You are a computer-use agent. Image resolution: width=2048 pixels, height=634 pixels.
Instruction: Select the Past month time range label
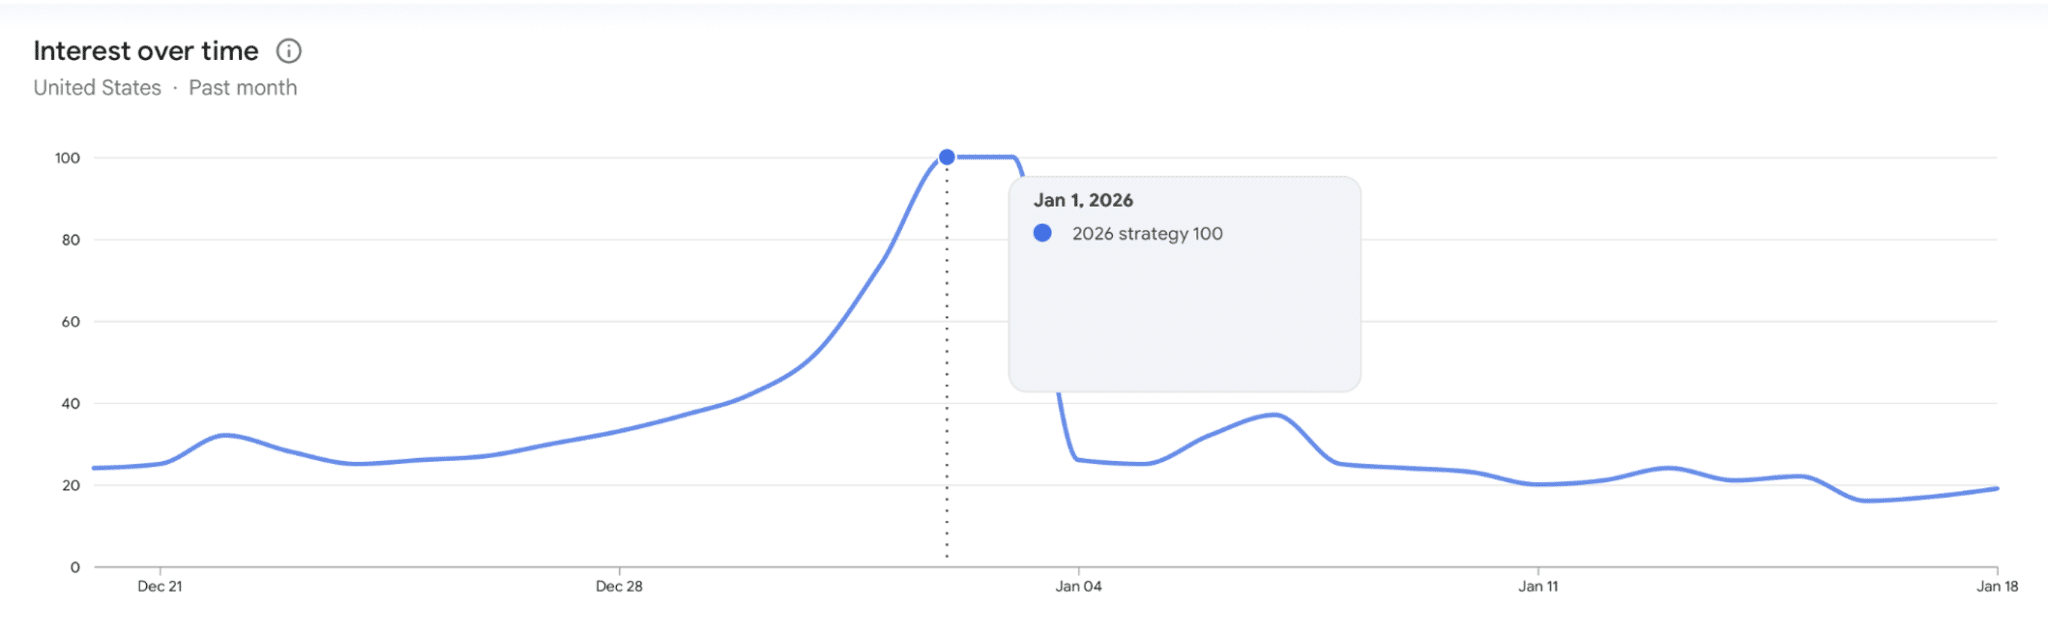tap(243, 88)
